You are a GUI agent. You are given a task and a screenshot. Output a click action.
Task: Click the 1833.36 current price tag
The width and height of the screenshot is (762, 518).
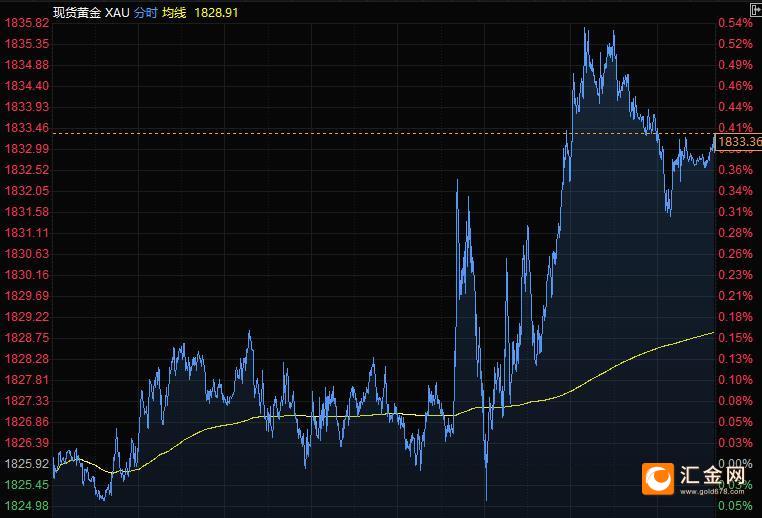point(739,141)
